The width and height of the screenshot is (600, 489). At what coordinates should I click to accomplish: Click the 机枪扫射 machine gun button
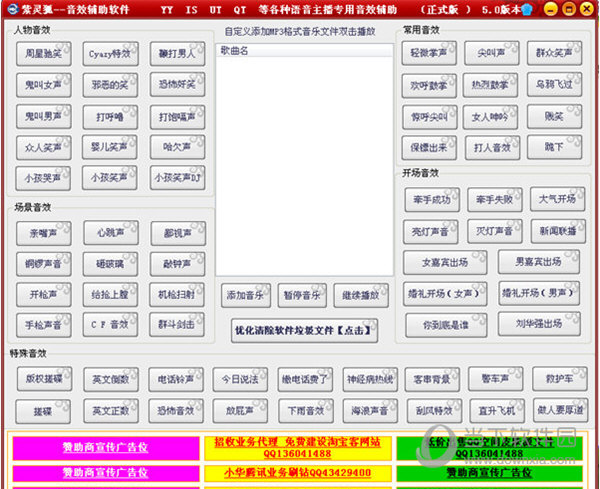(177, 295)
